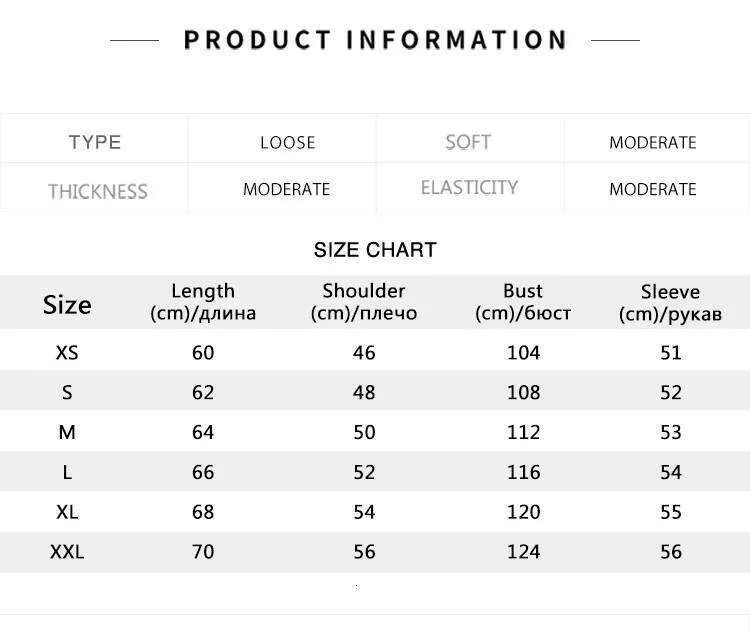
Task: Select the SOFT label cell
Action: click(468, 142)
